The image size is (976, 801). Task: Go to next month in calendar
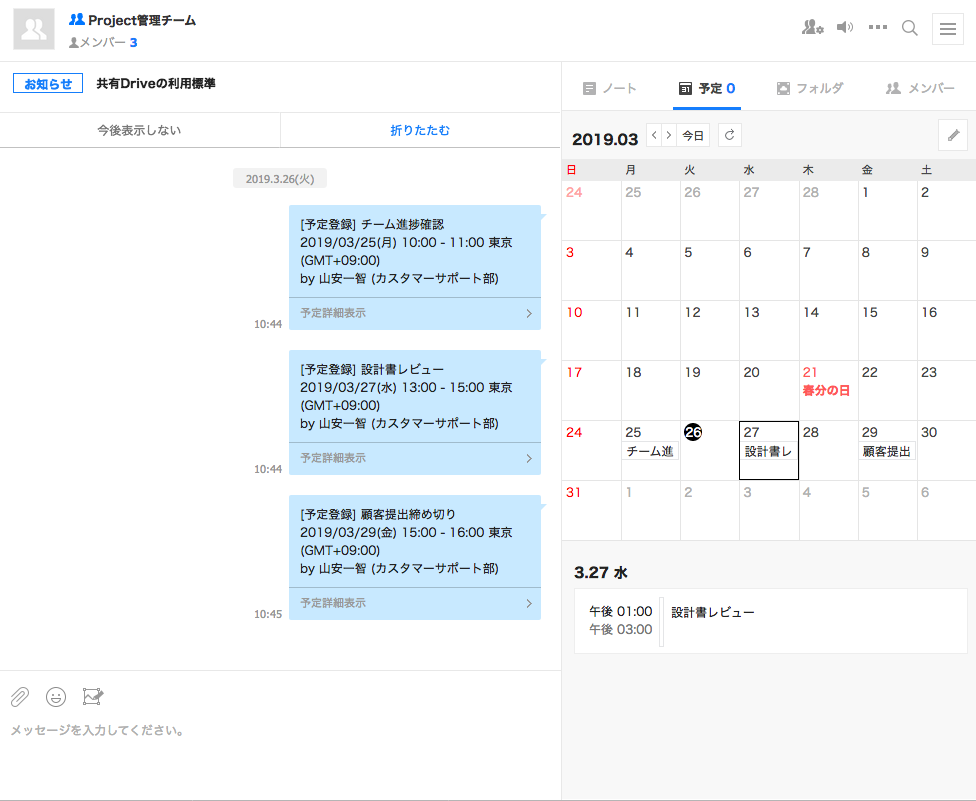pos(669,135)
